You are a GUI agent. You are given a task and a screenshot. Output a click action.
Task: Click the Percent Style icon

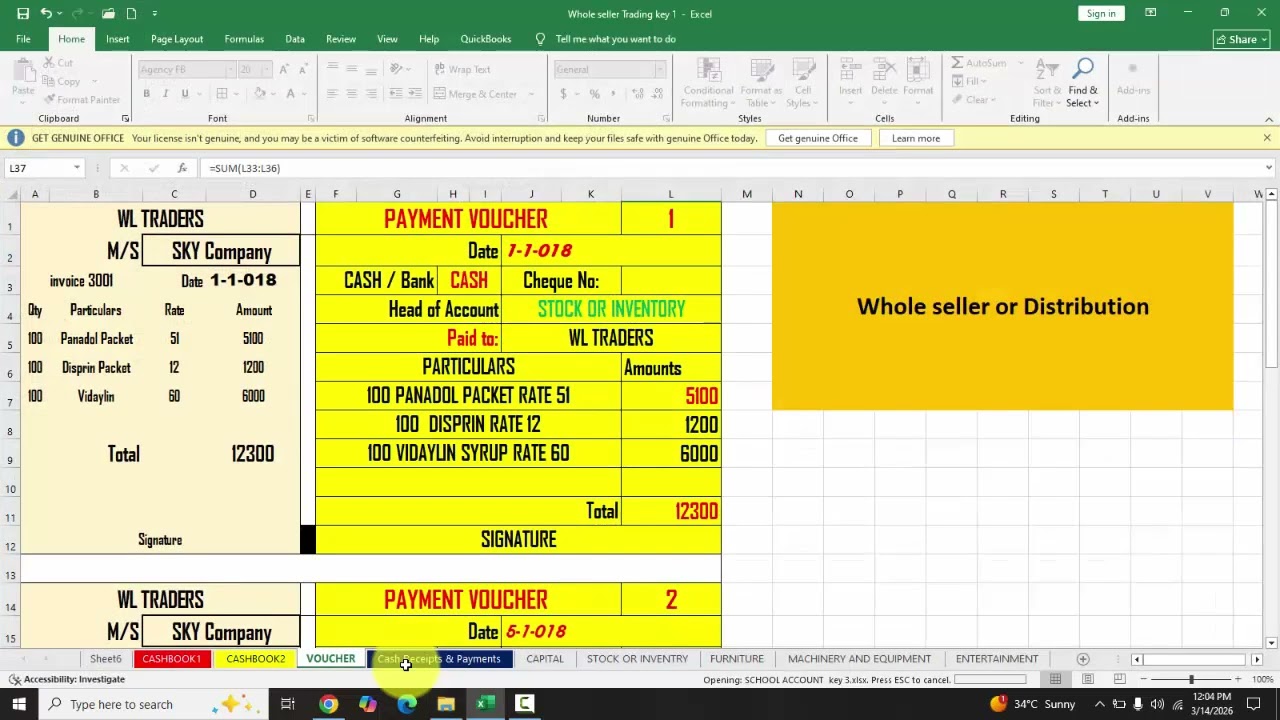[594, 94]
